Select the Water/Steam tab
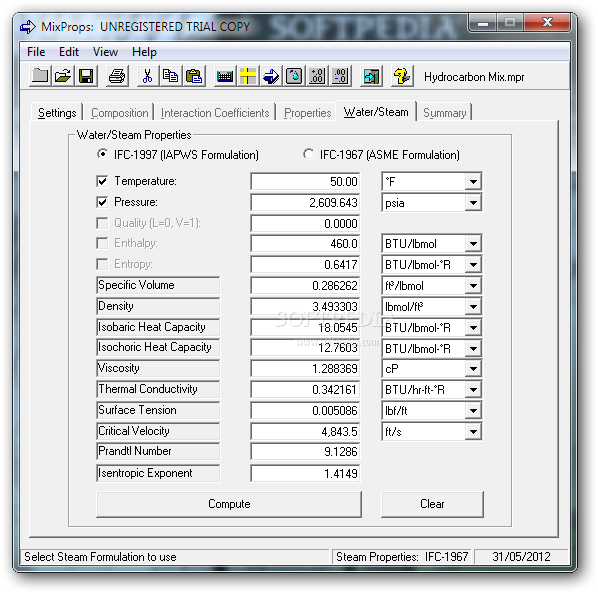Viewport: 598px width, 593px height. coord(376,112)
